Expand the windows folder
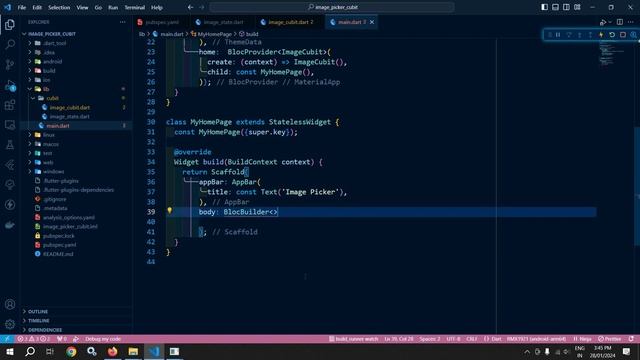This screenshot has height=360, width=640. [x=76, y=171]
